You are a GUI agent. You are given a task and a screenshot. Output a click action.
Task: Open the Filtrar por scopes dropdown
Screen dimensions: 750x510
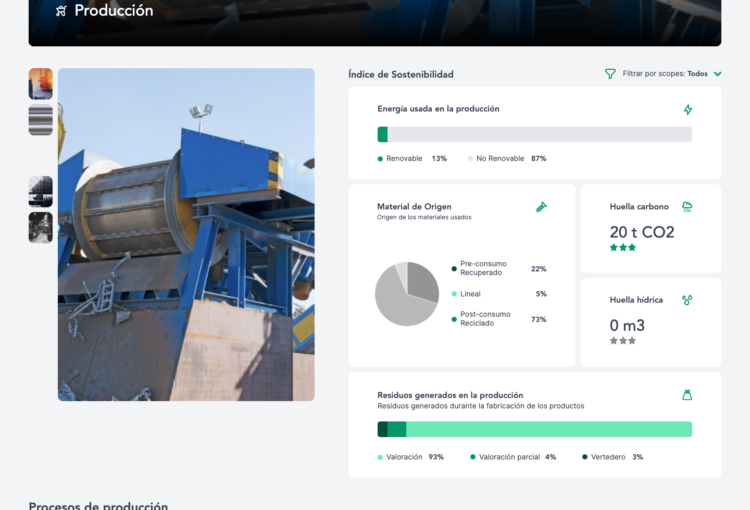click(x=663, y=74)
